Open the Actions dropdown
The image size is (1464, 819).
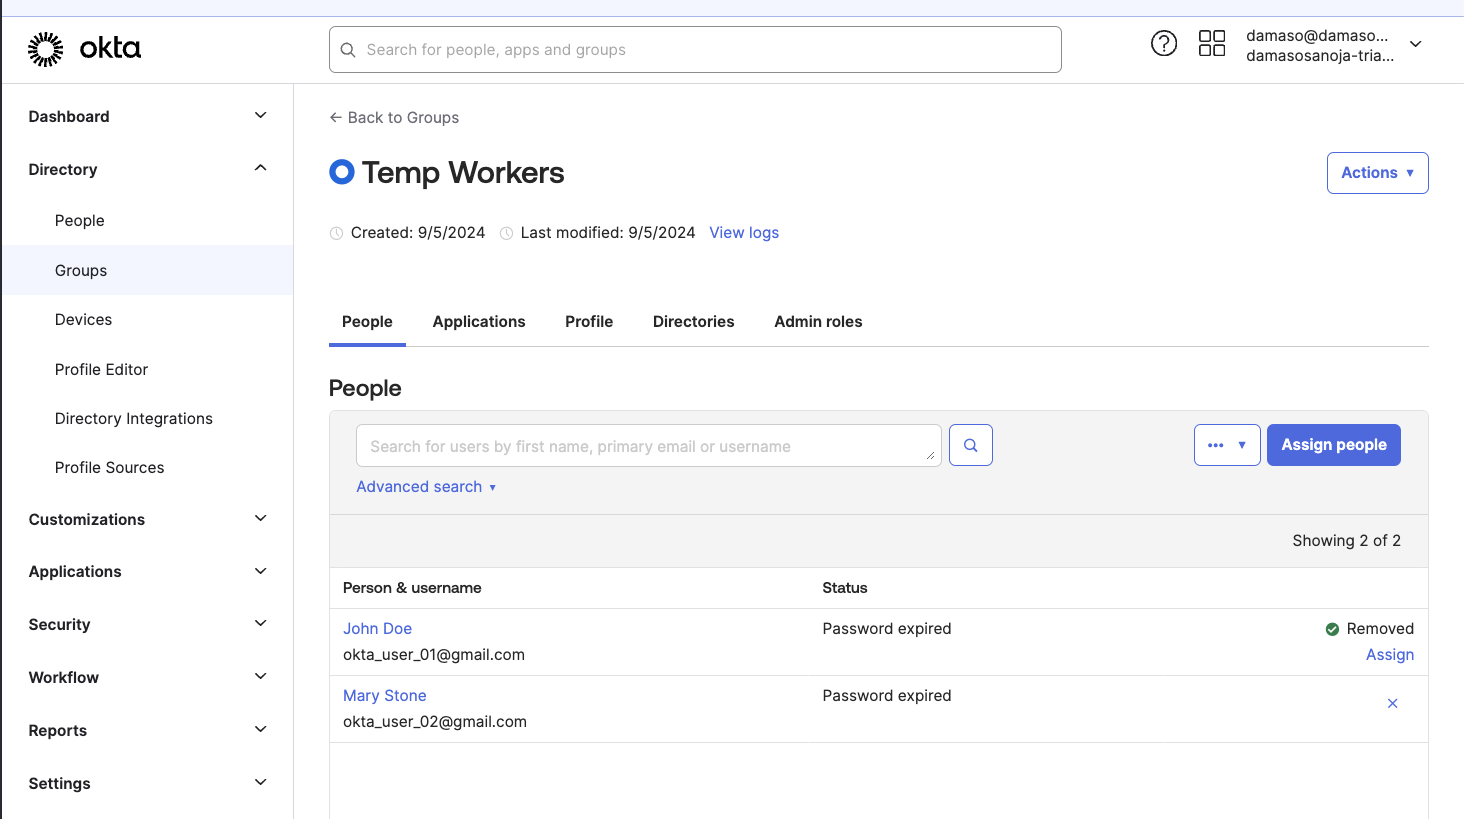click(x=1377, y=172)
